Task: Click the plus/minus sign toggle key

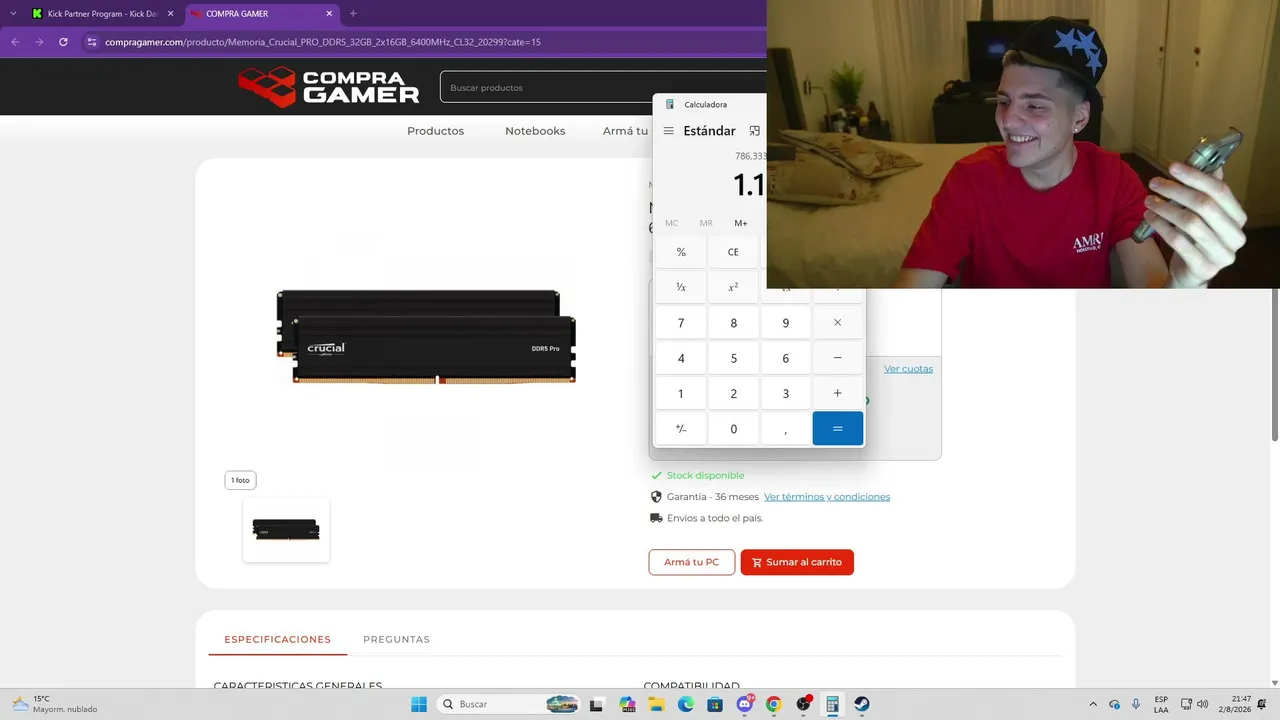Action: (x=681, y=429)
